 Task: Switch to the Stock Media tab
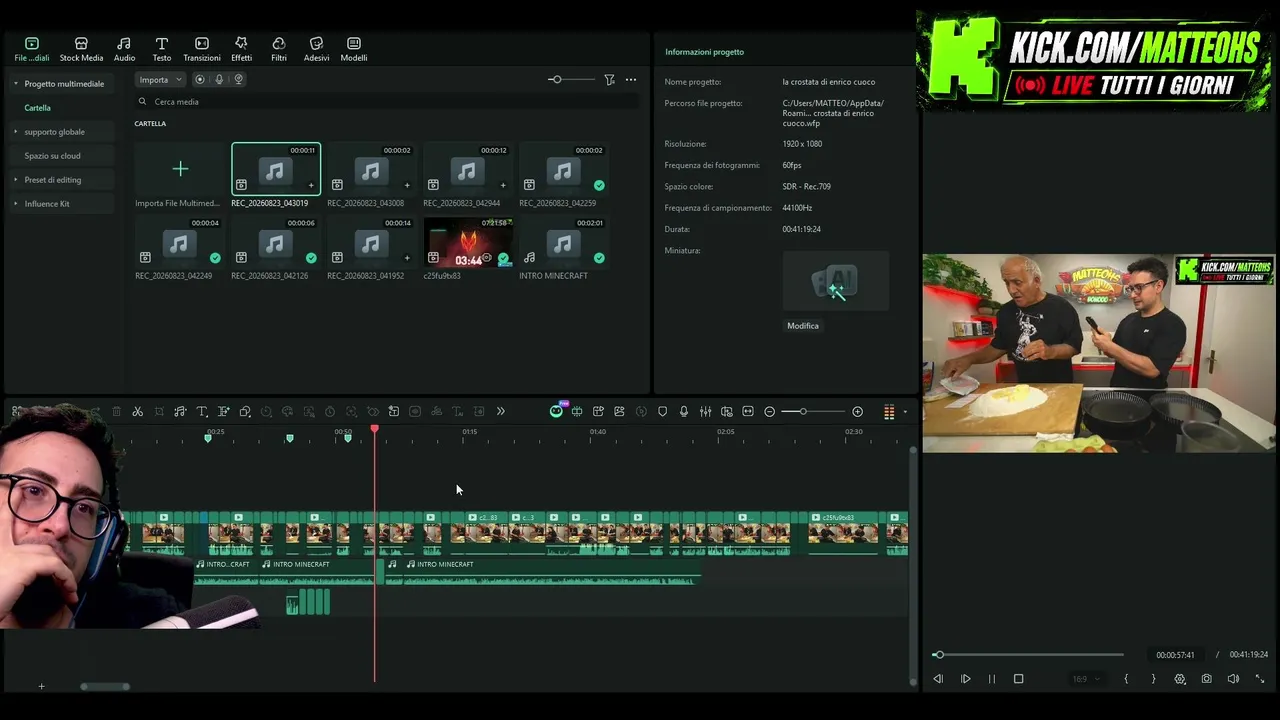coord(81,49)
